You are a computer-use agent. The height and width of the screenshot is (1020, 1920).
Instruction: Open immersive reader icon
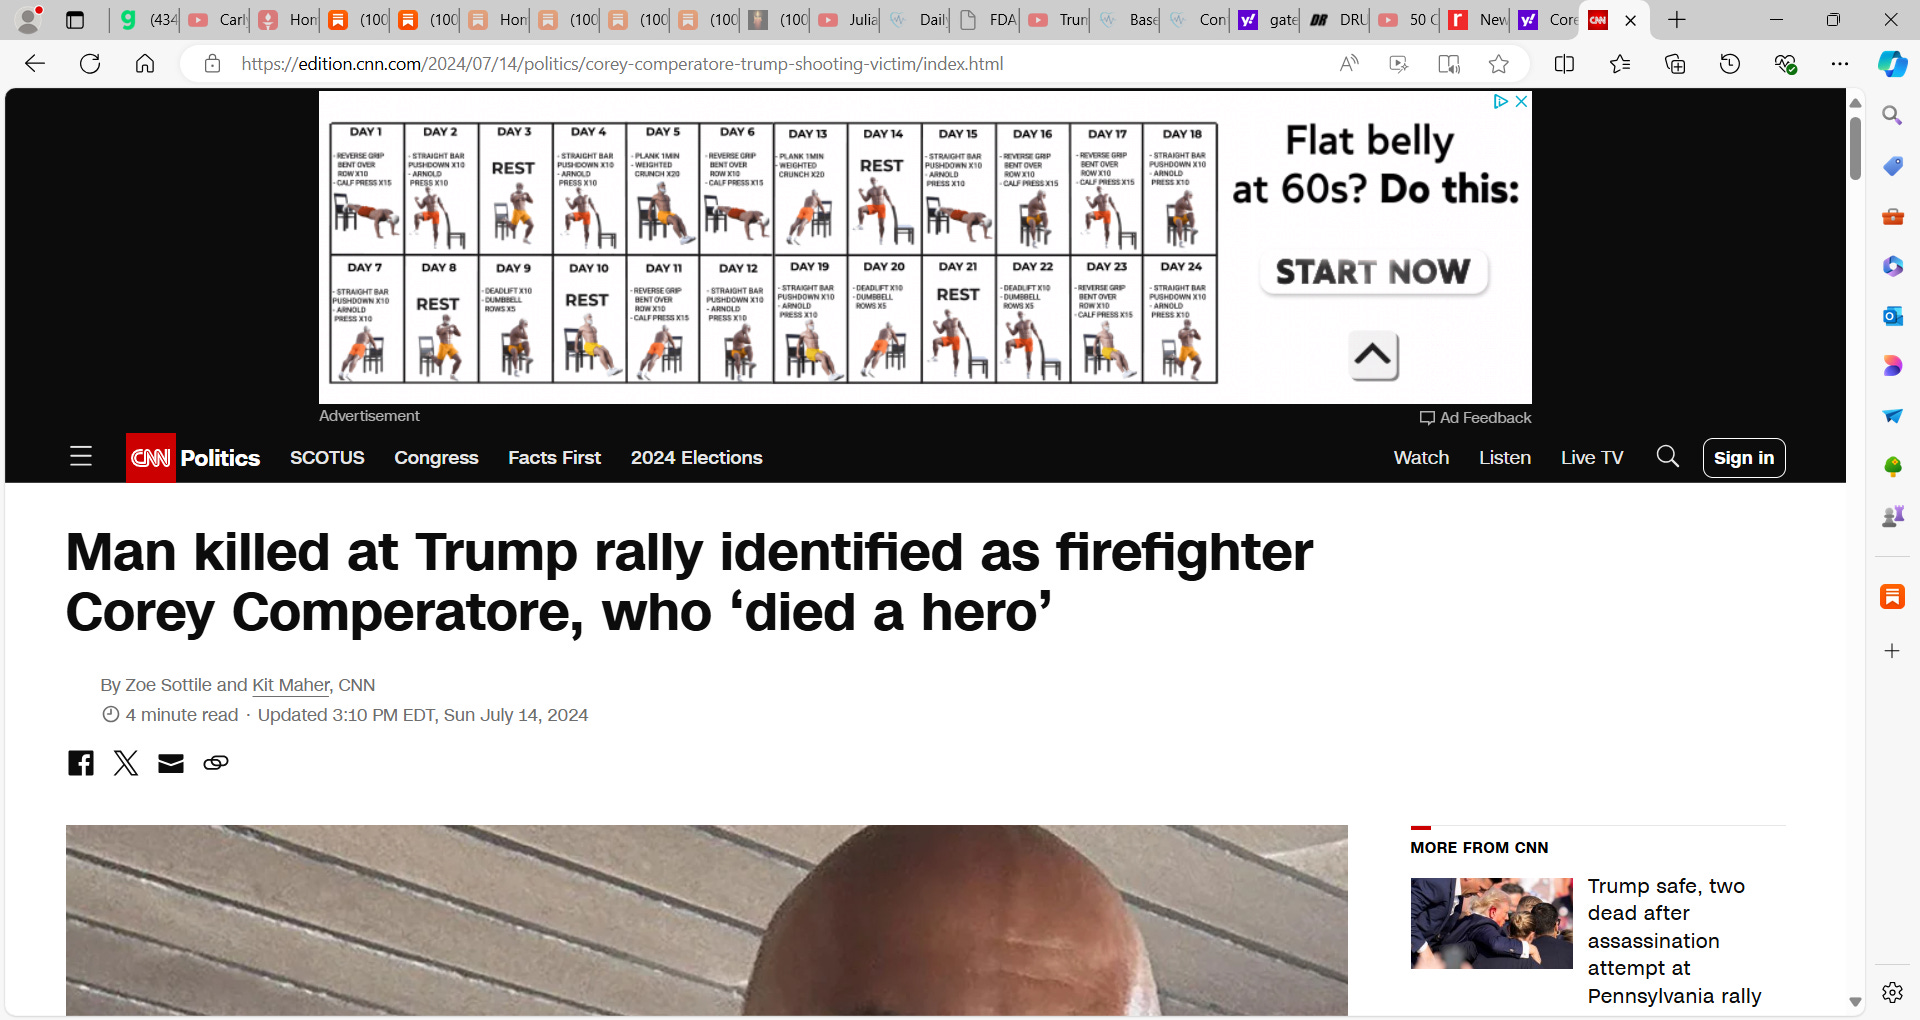pos(1448,64)
